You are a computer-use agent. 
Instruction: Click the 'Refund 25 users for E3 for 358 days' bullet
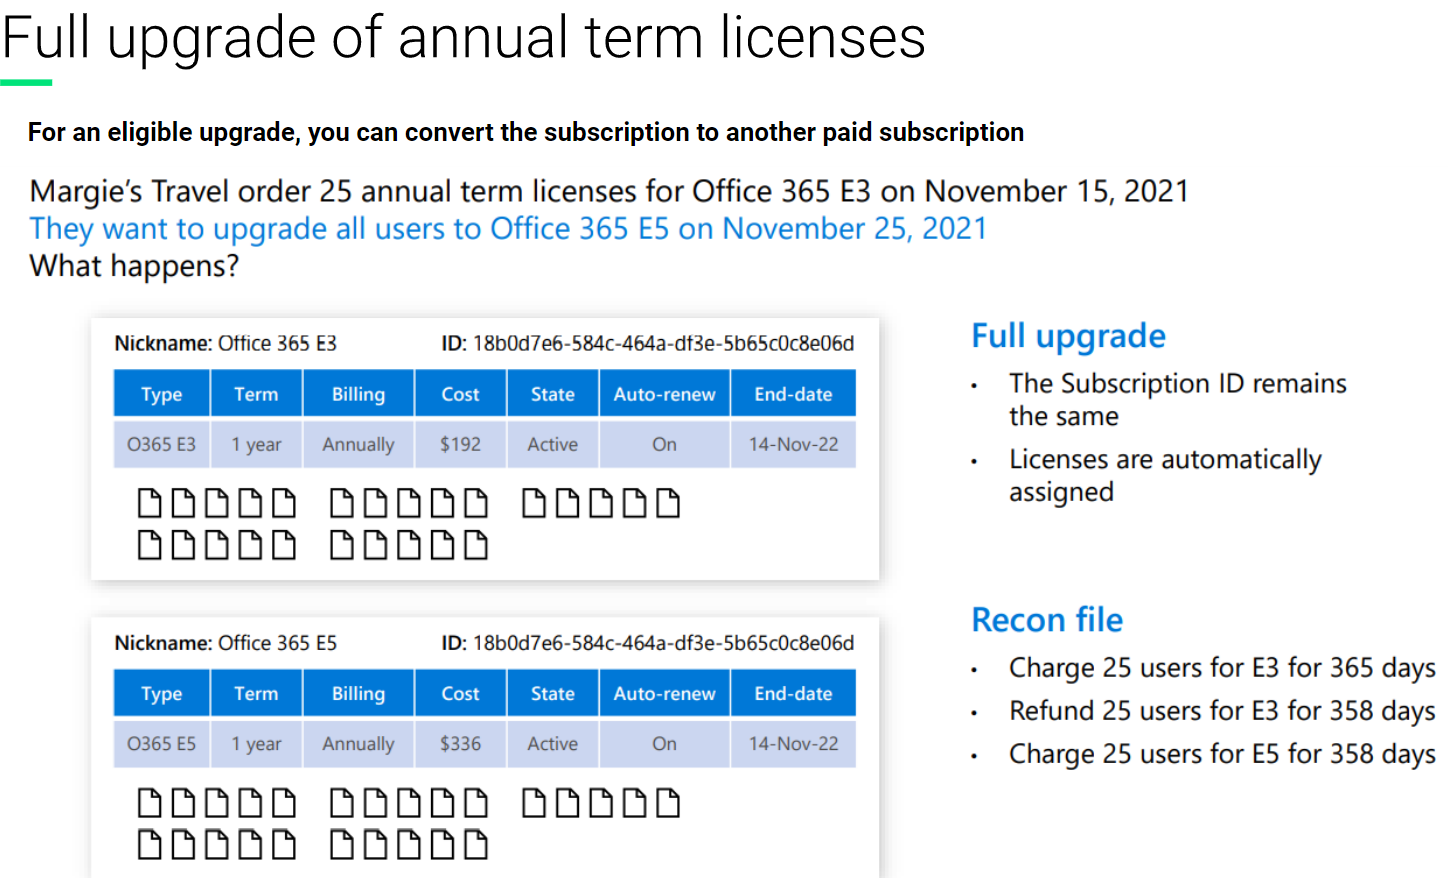pyautogui.click(x=1222, y=711)
